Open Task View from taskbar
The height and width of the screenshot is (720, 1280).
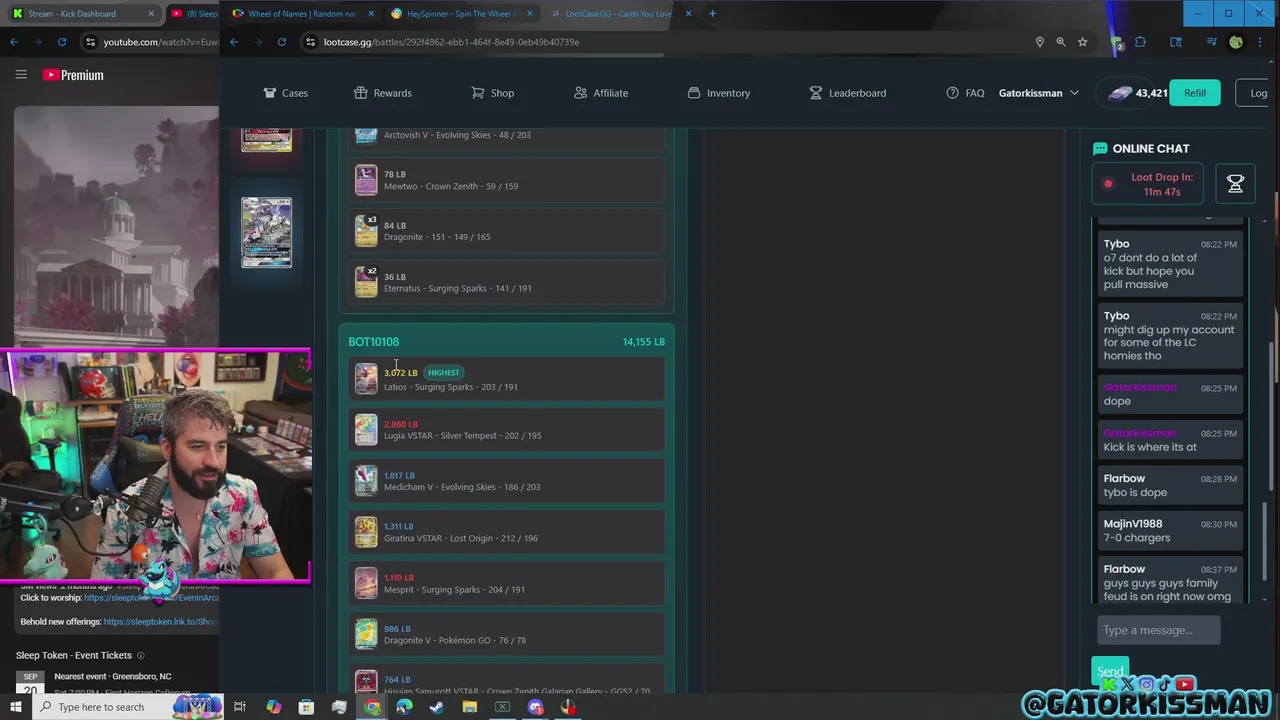coord(240,707)
